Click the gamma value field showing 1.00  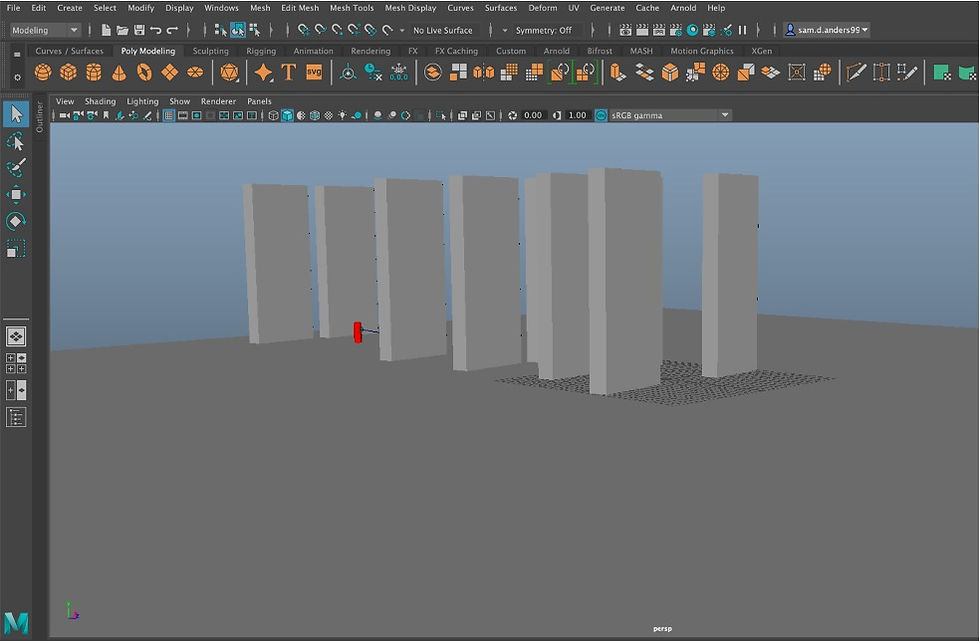(x=577, y=115)
